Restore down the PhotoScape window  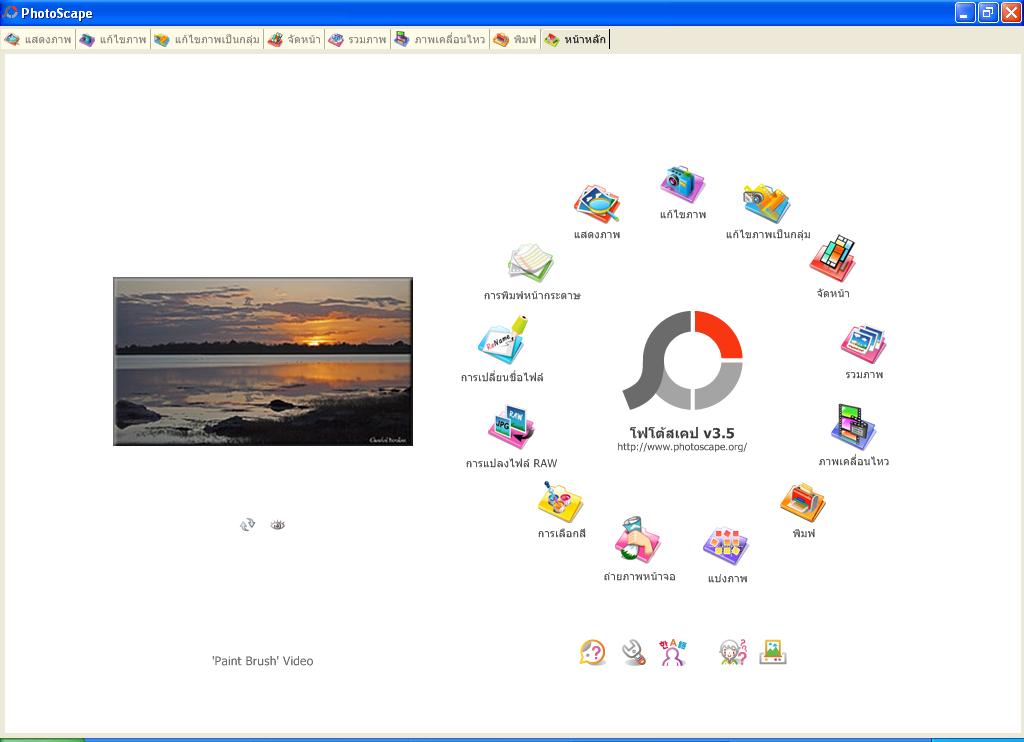tap(988, 12)
